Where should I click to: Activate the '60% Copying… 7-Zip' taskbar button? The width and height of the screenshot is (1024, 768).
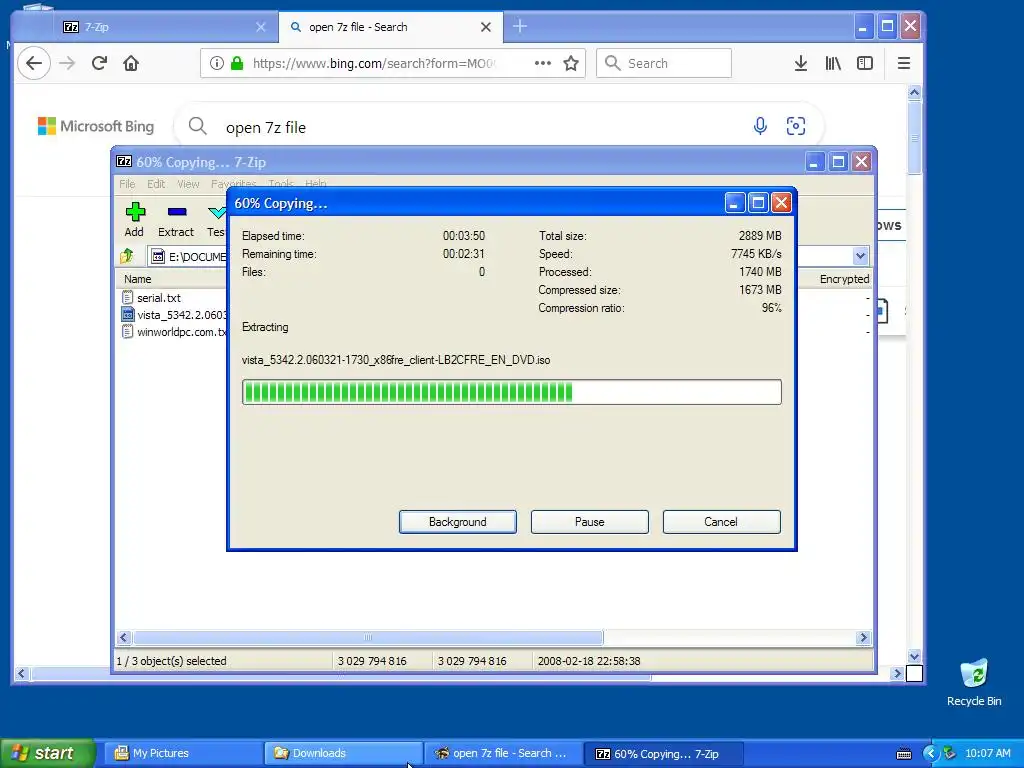[662, 753]
